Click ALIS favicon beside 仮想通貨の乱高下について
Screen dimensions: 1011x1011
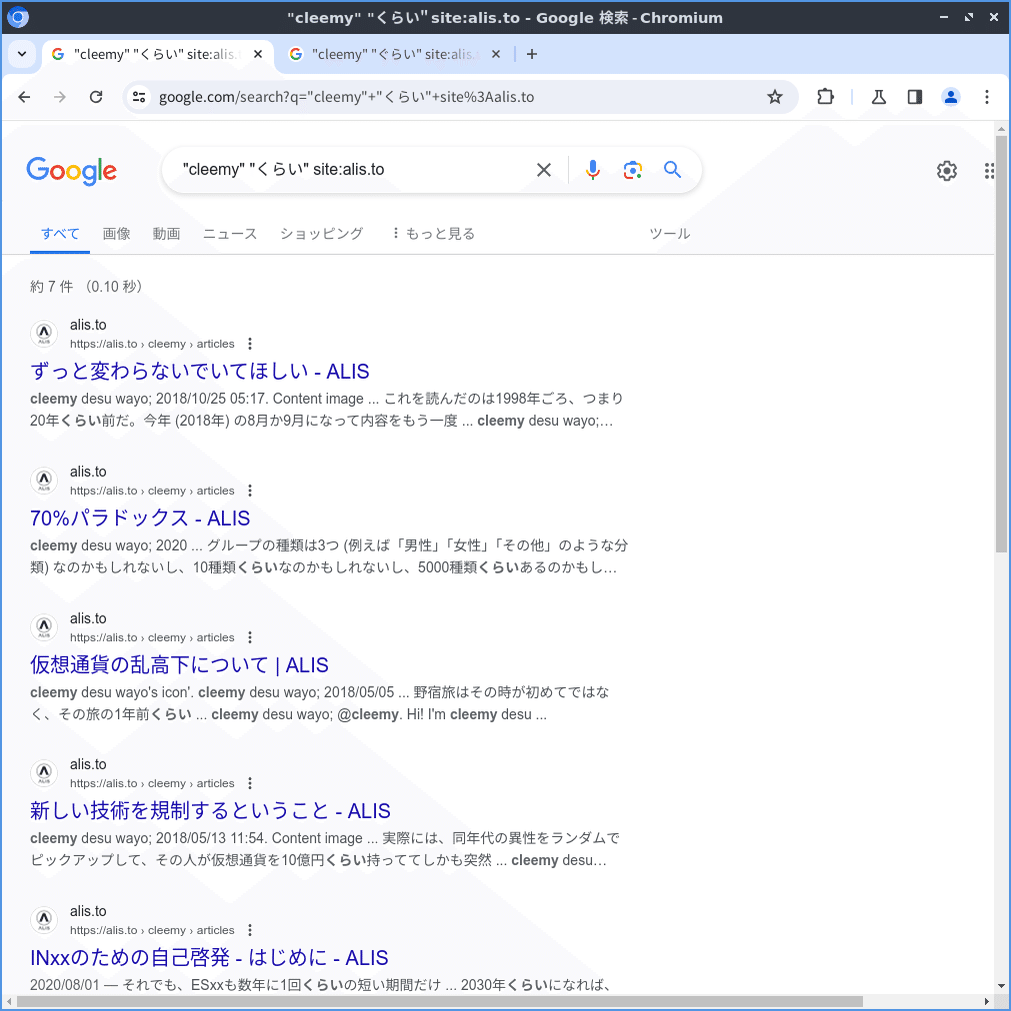[44, 627]
